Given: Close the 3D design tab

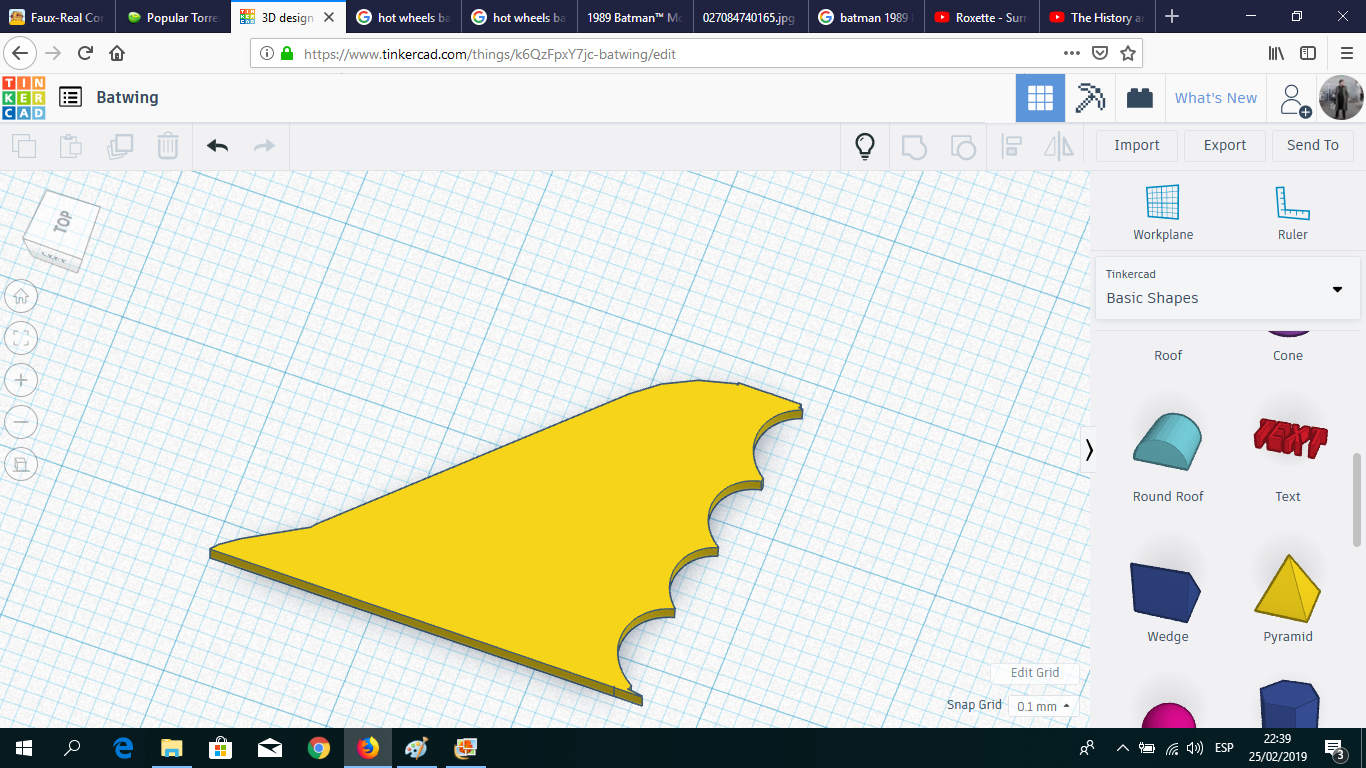Looking at the screenshot, I should click(x=329, y=17).
